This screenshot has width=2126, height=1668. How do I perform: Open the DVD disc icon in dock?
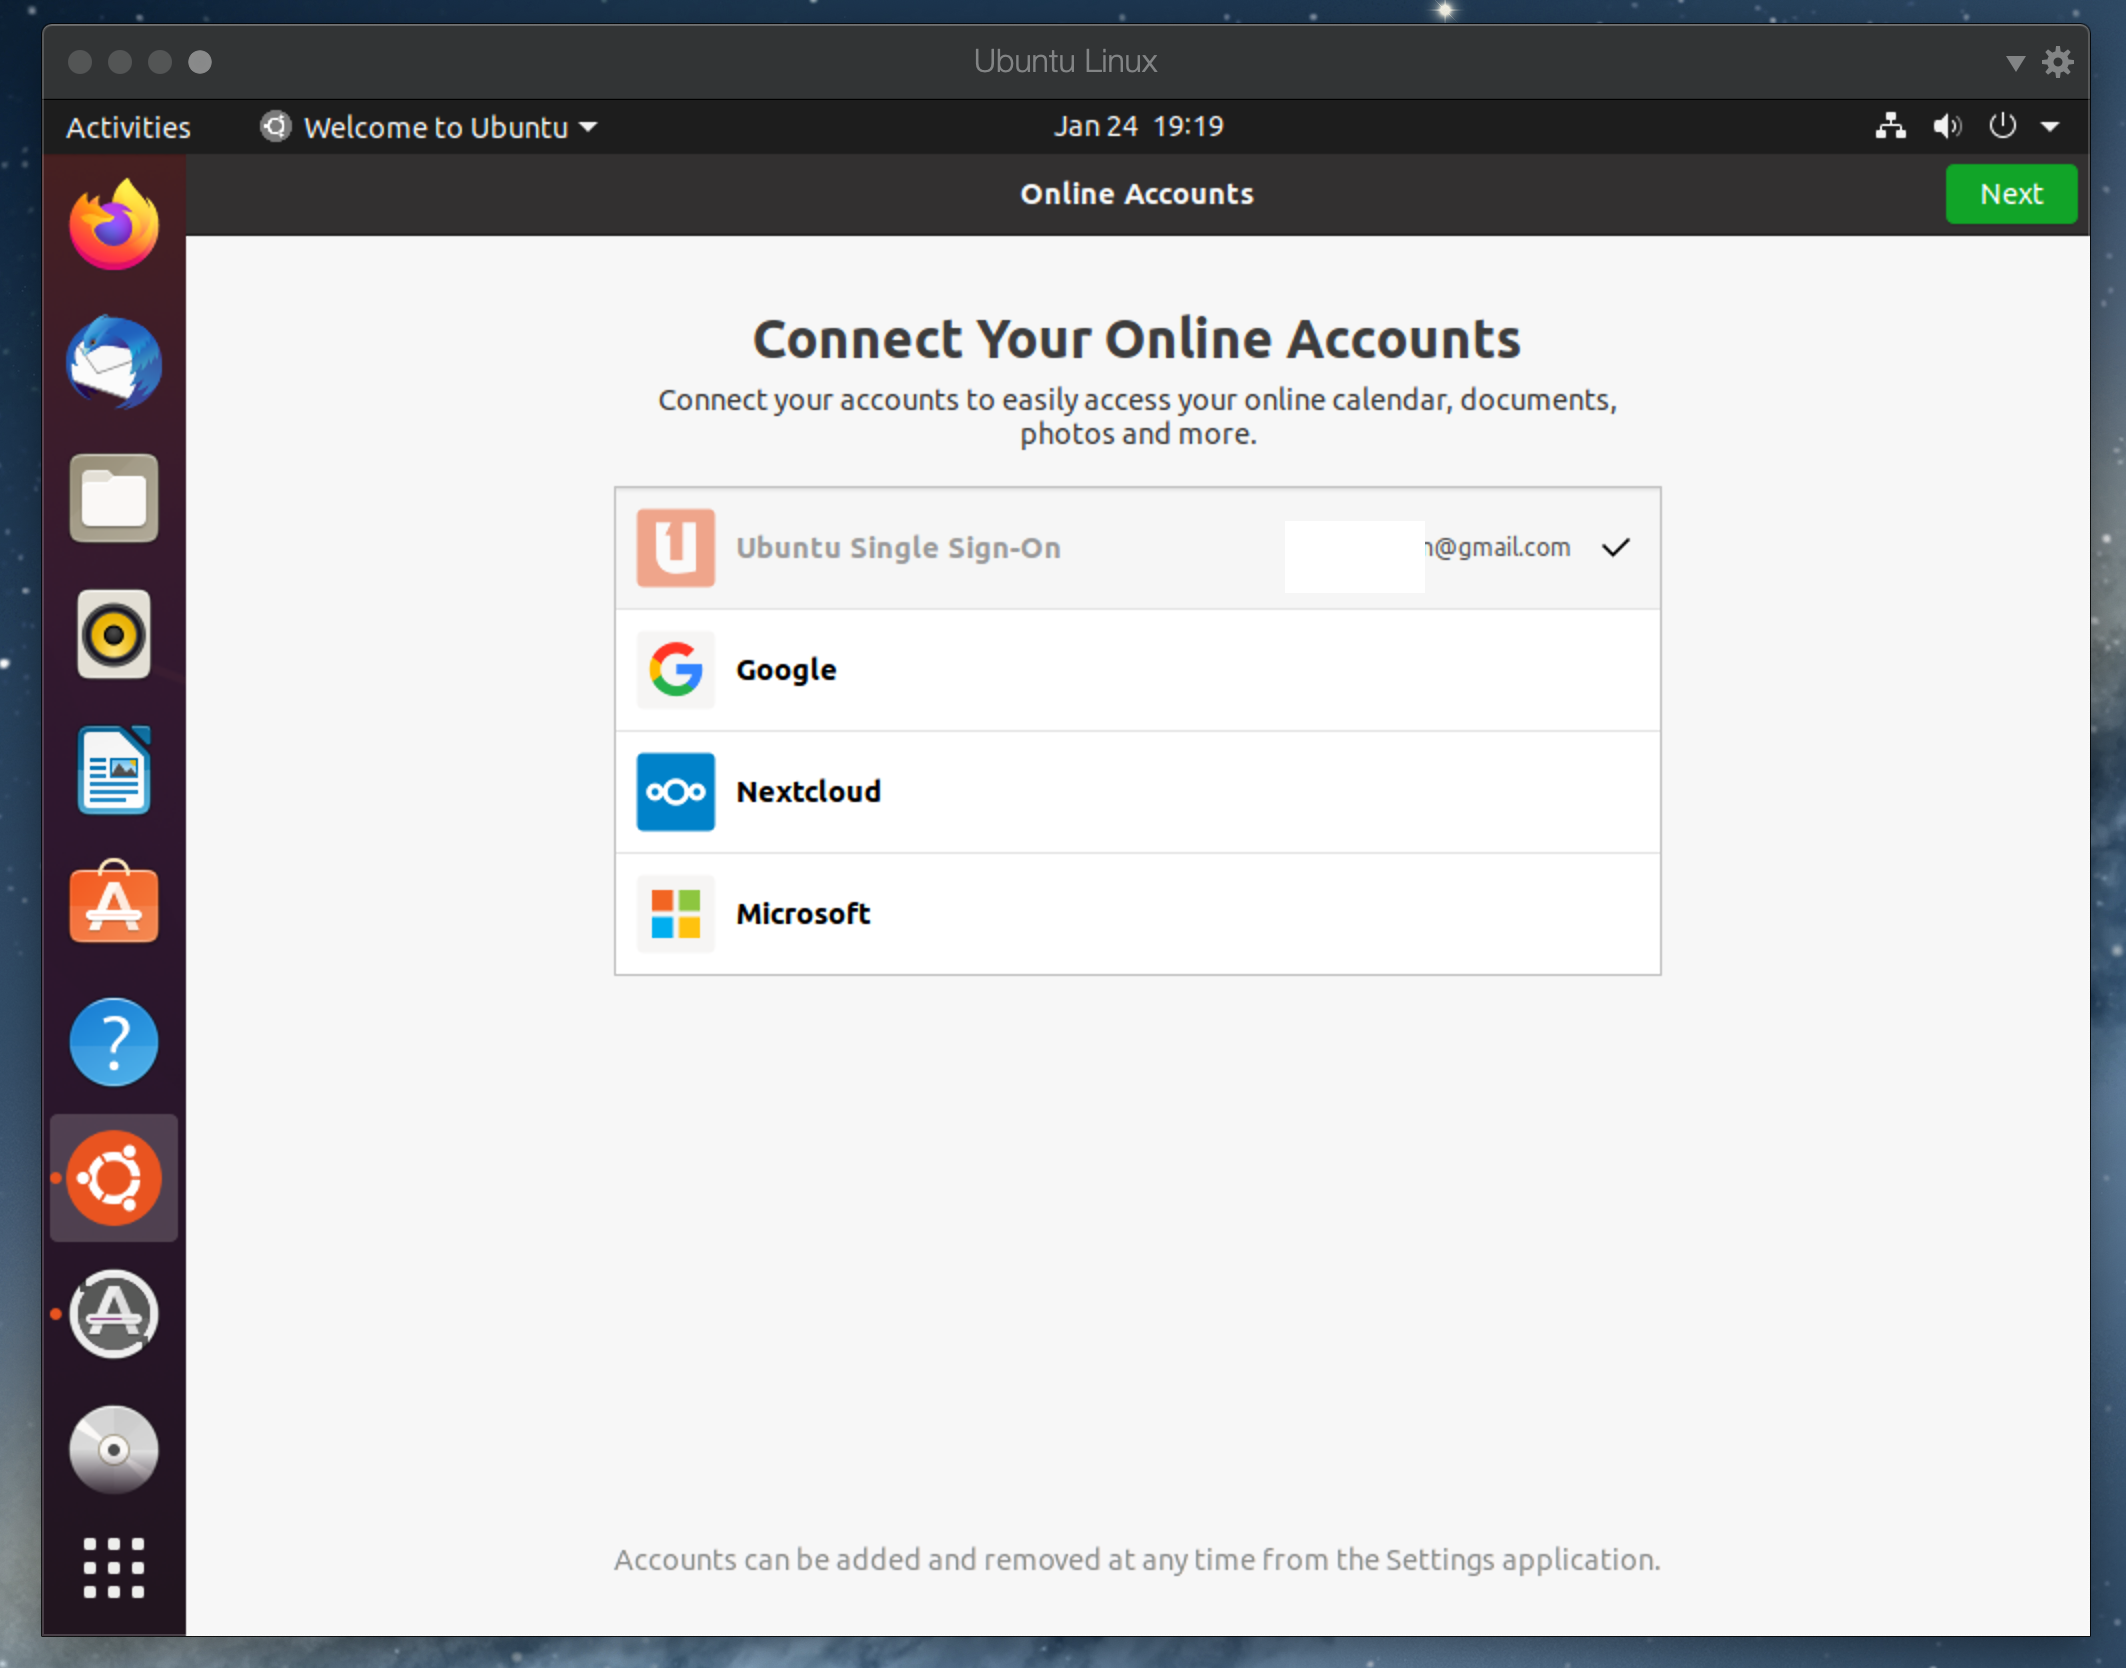[x=113, y=1449]
